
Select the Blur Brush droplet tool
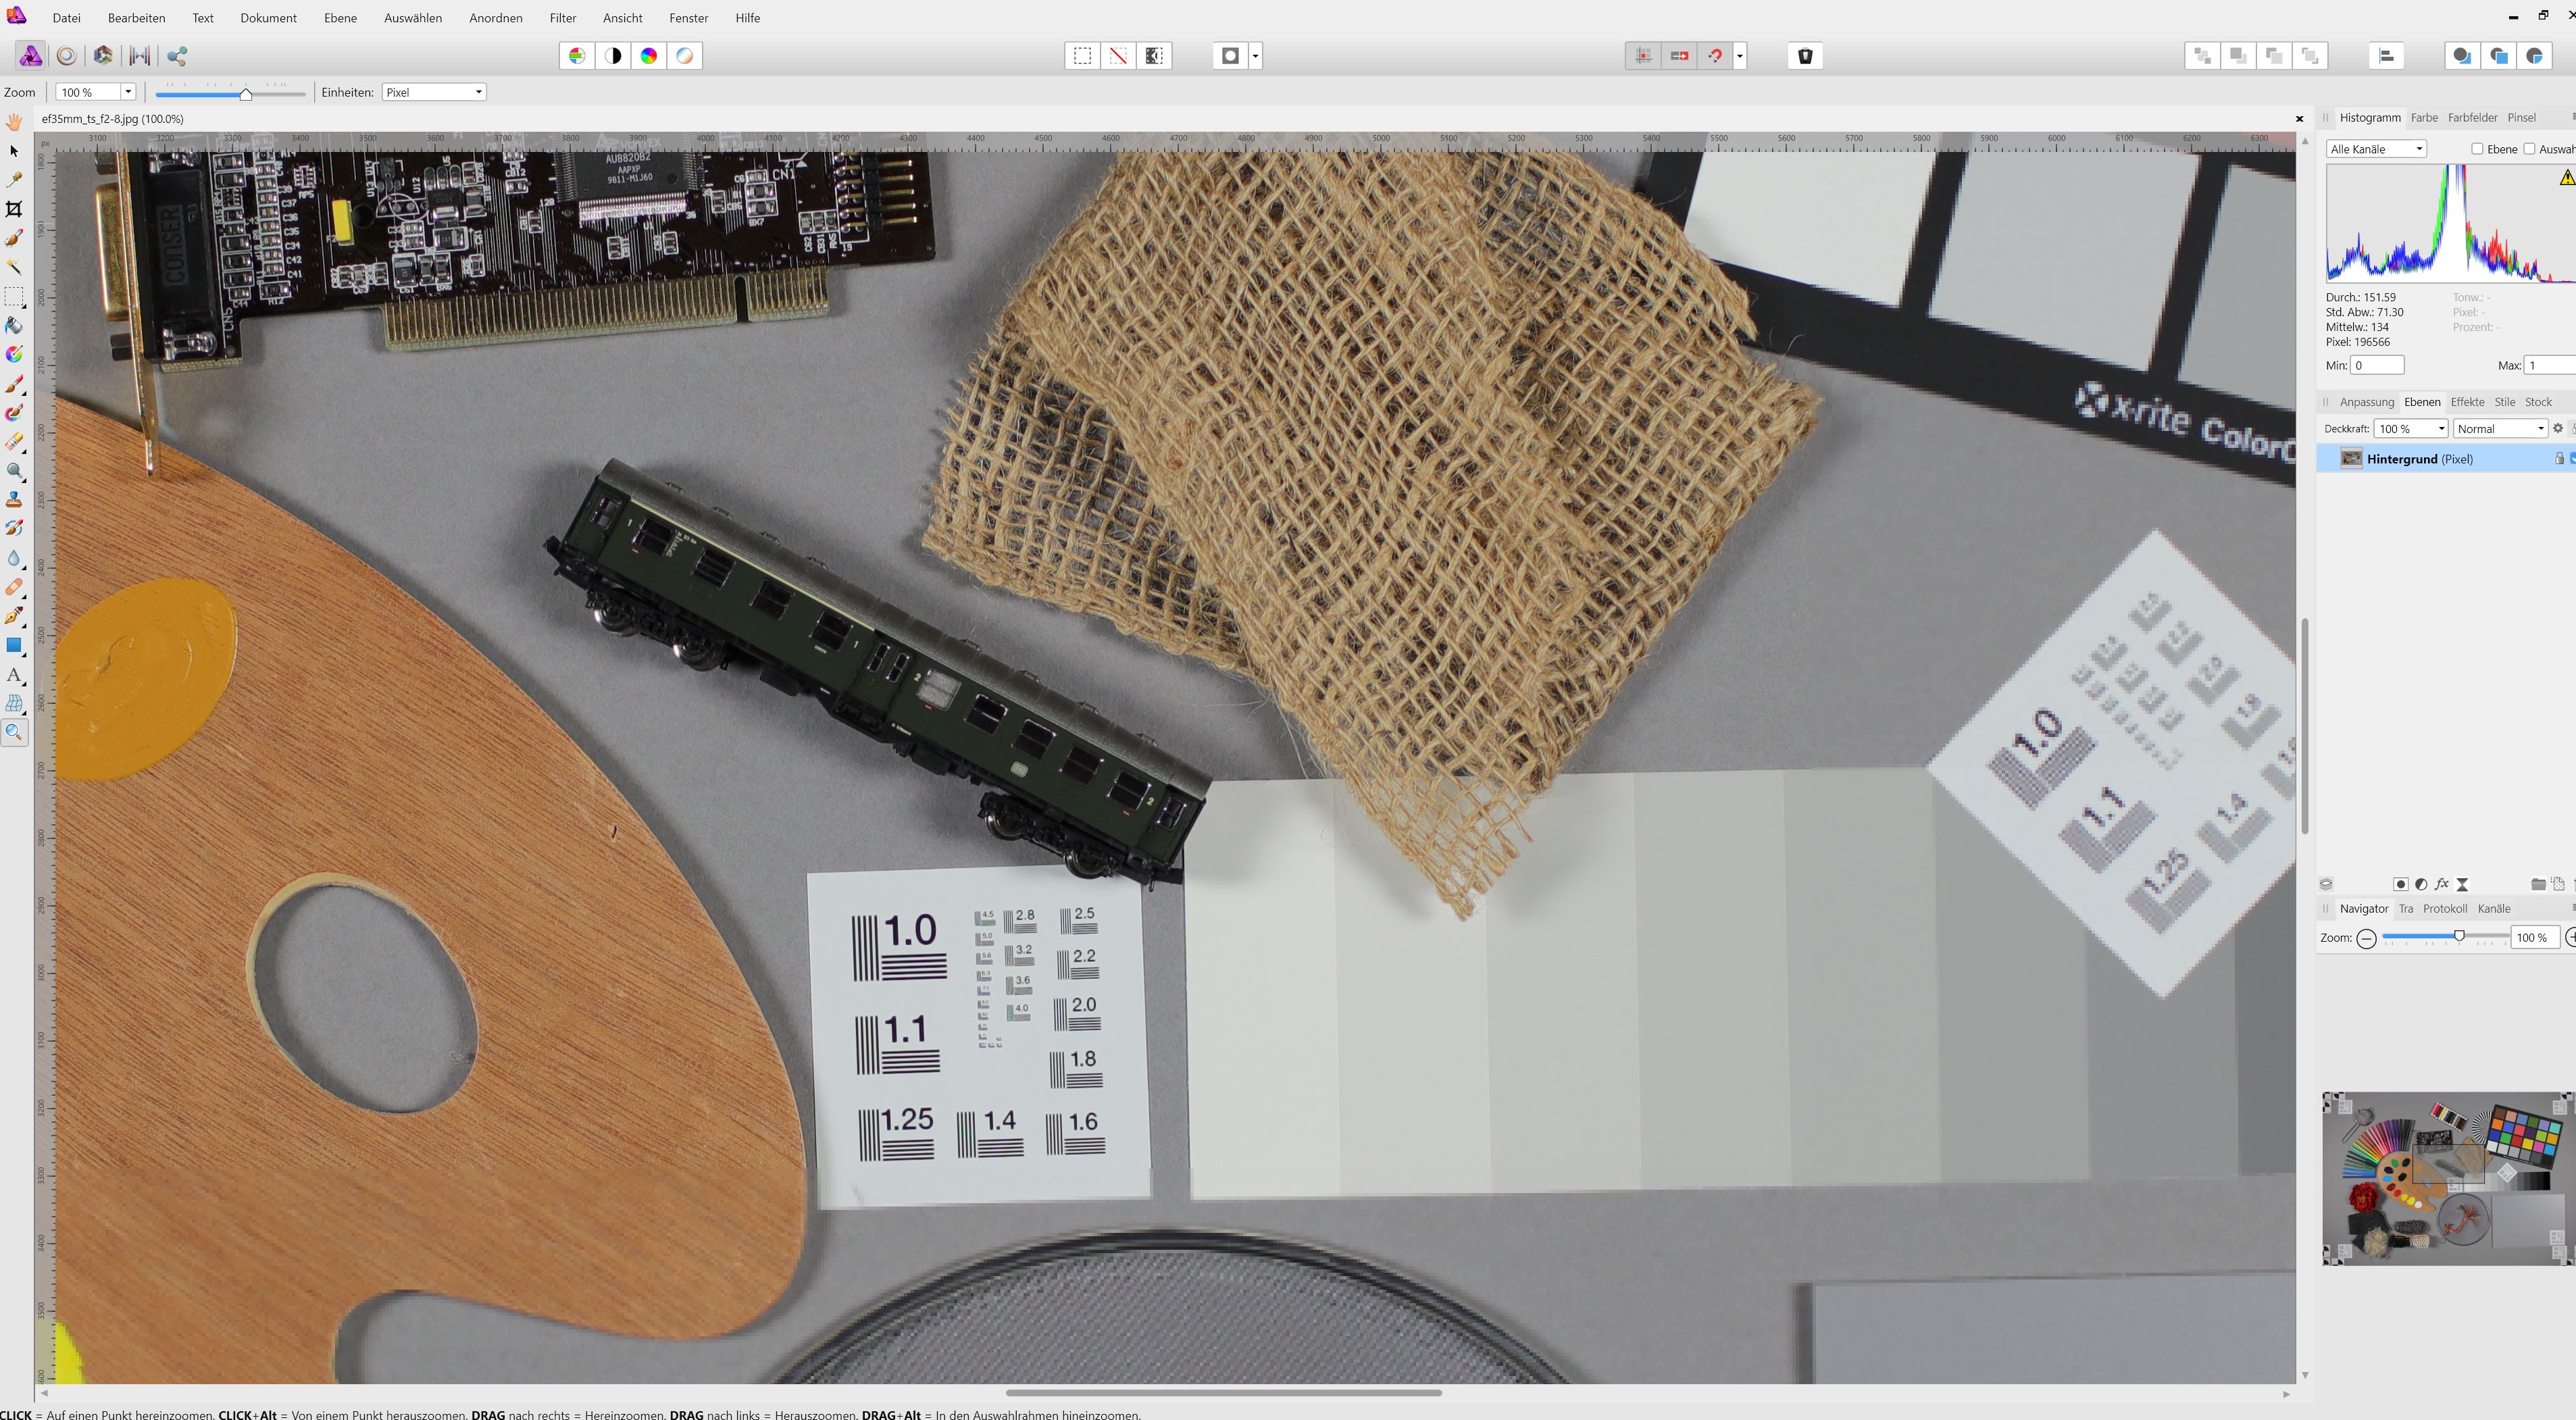pos(14,558)
